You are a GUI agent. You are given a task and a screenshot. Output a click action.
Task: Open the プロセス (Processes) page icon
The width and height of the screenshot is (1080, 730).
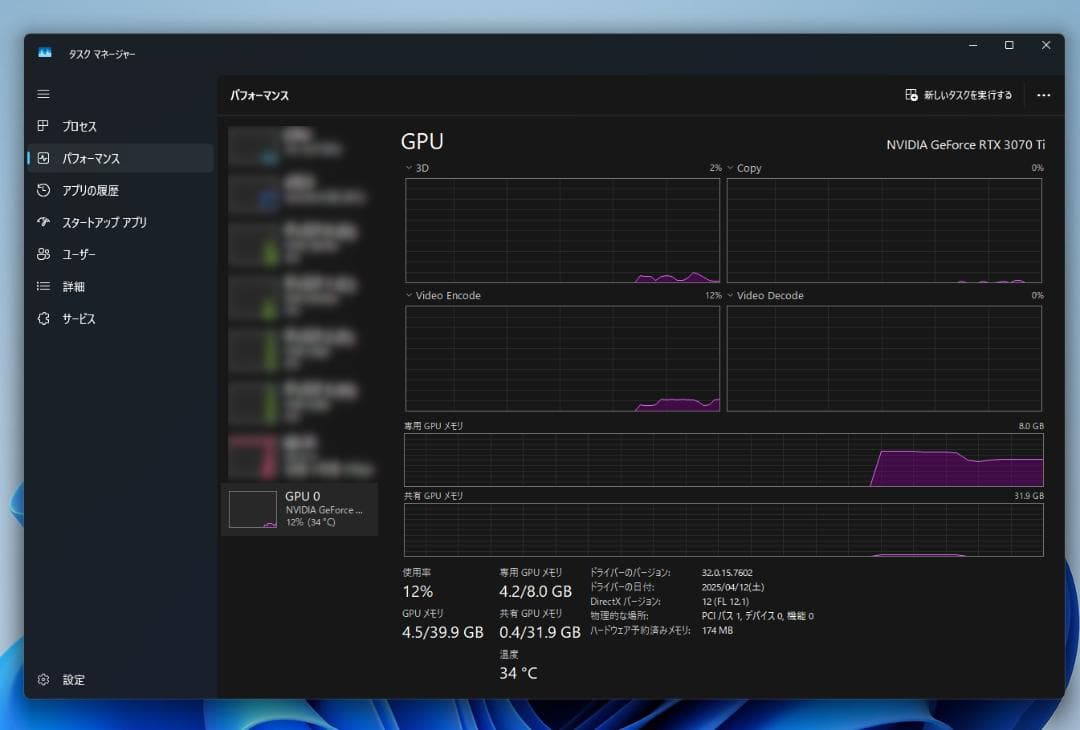tap(42, 126)
